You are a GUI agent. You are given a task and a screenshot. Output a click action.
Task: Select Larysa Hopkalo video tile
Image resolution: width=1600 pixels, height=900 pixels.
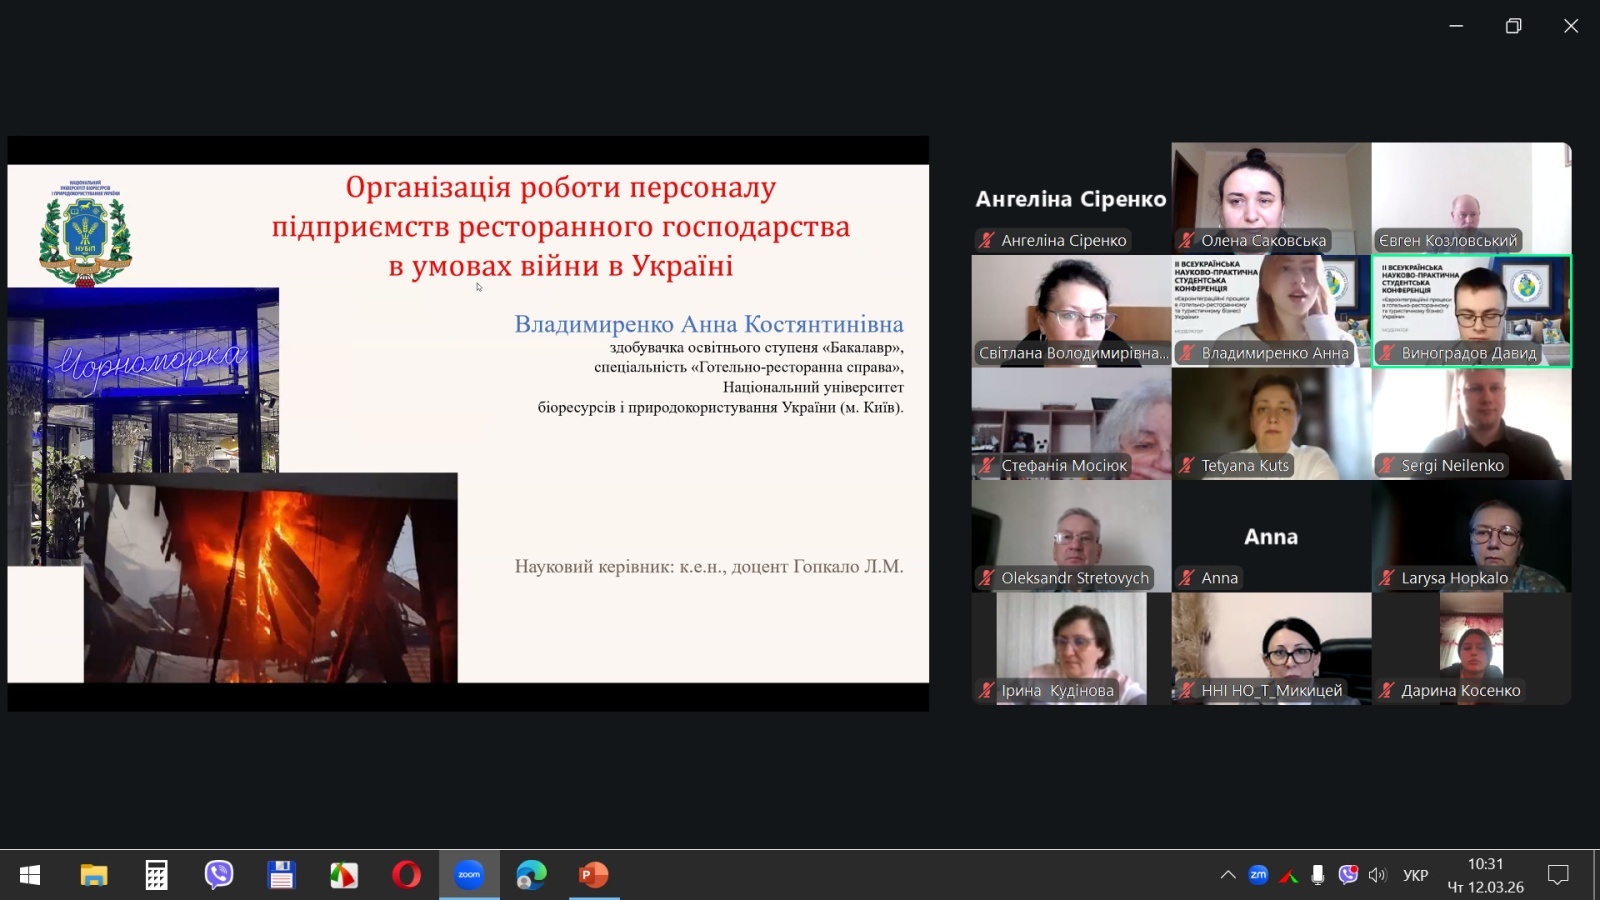[x=1471, y=535]
